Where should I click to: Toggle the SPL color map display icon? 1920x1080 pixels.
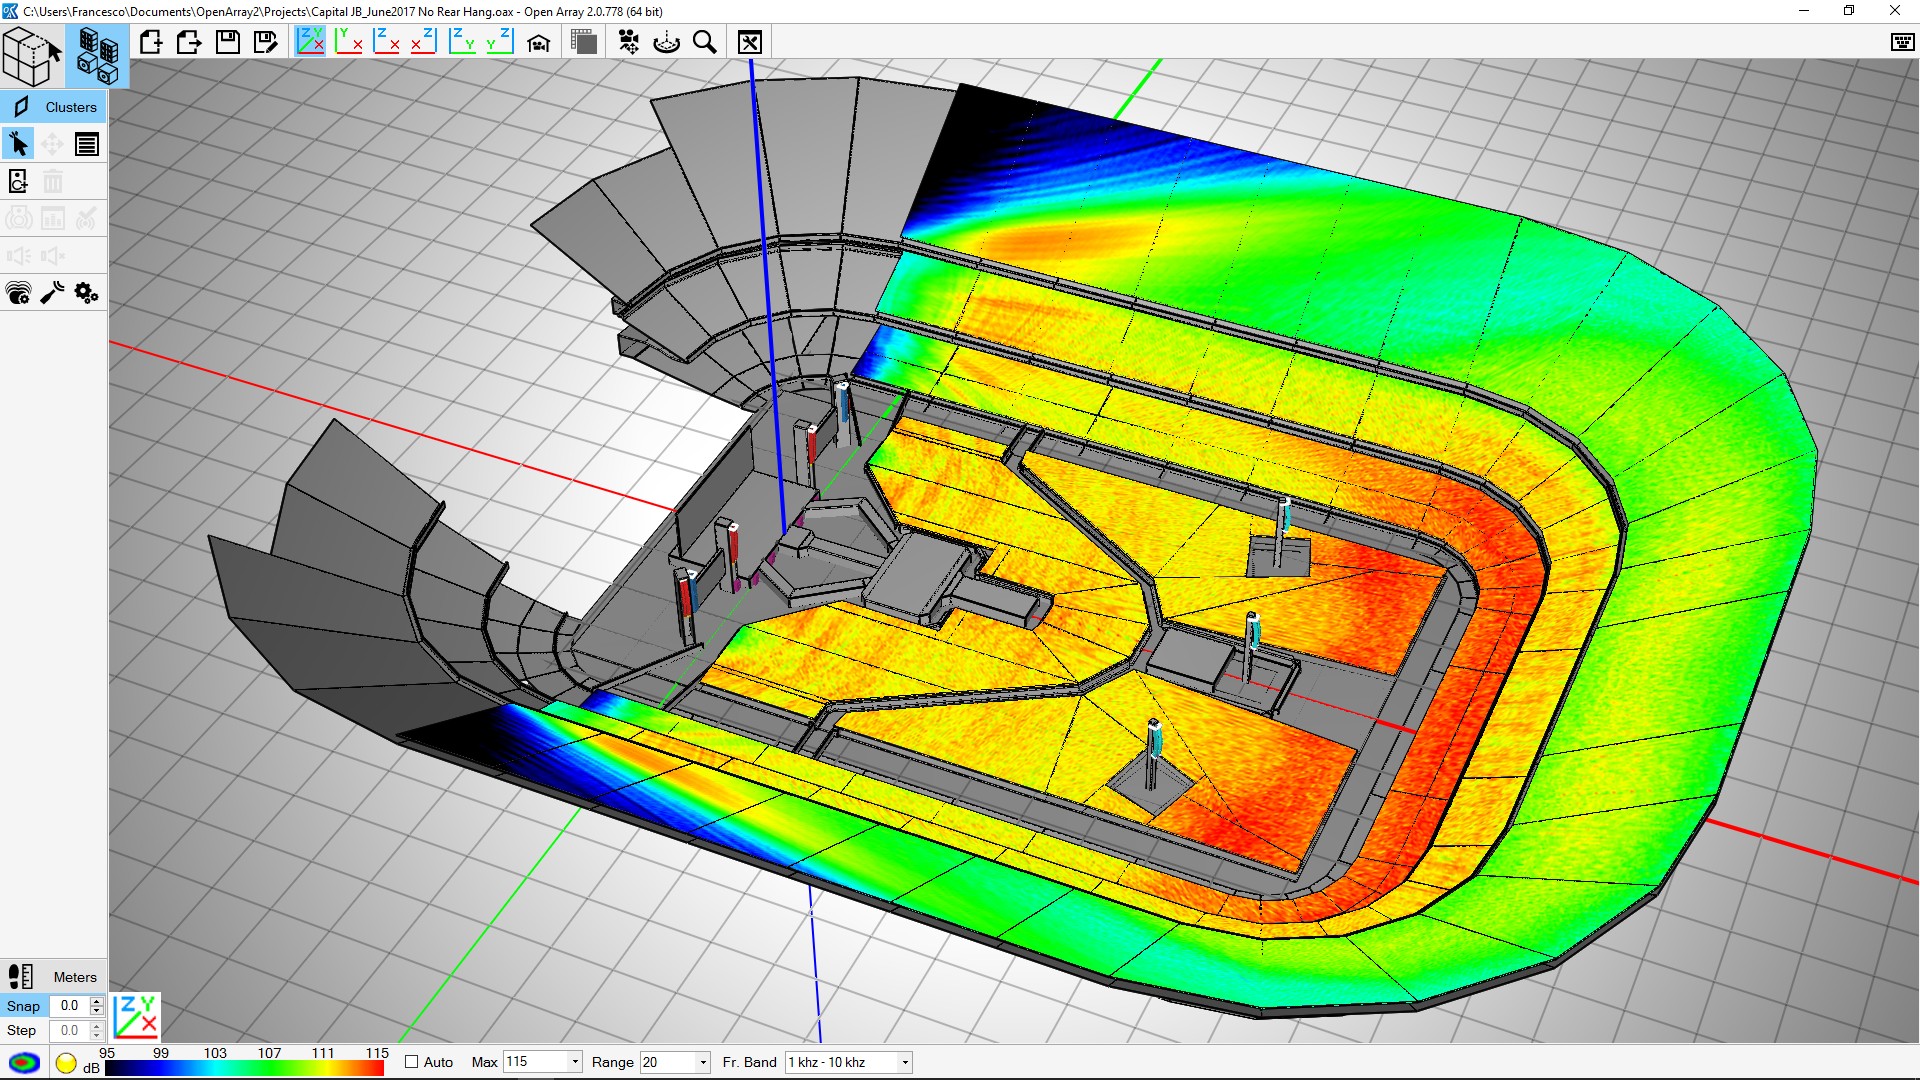(x=24, y=1062)
